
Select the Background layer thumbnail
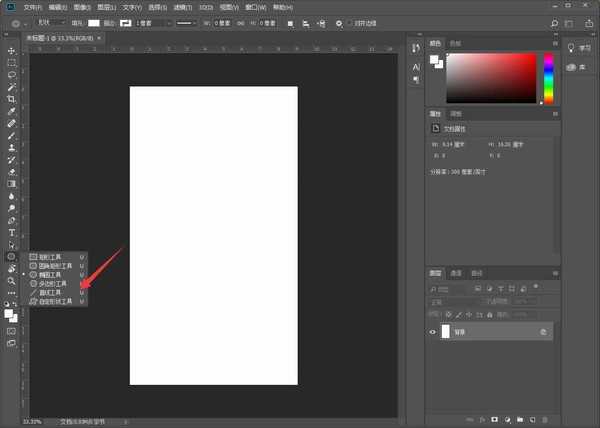click(x=446, y=331)
